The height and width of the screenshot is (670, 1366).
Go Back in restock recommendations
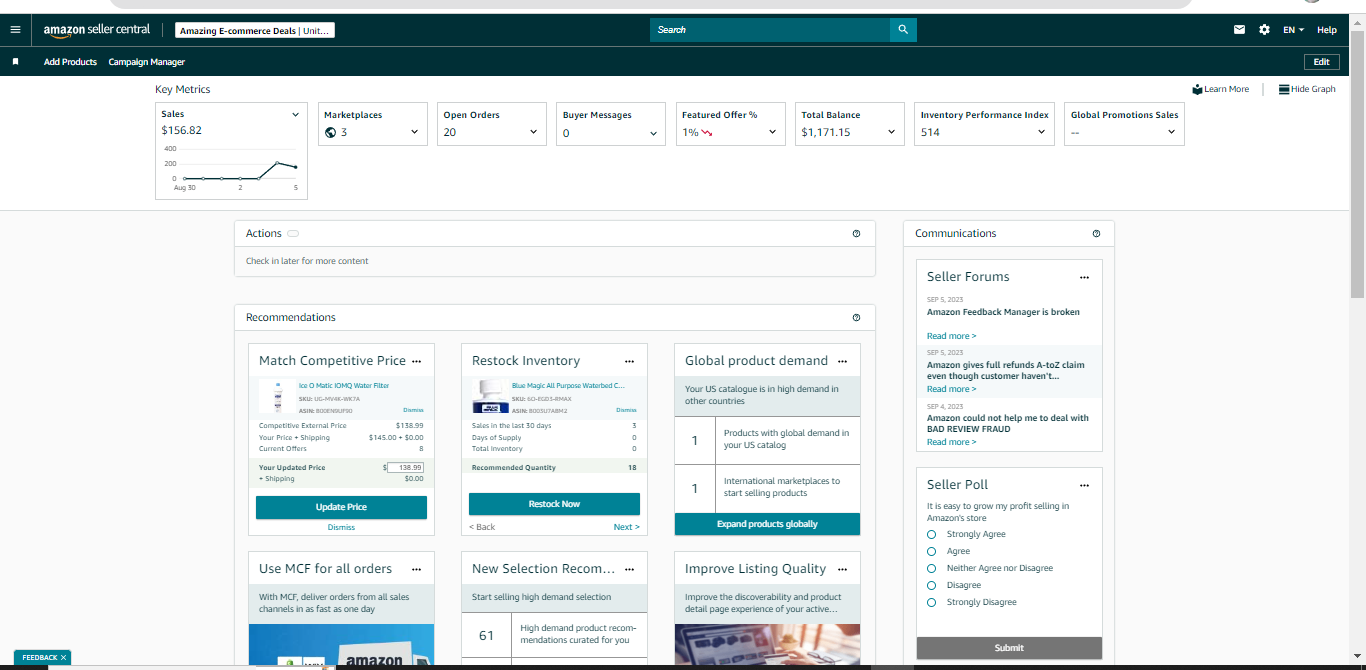482,527
